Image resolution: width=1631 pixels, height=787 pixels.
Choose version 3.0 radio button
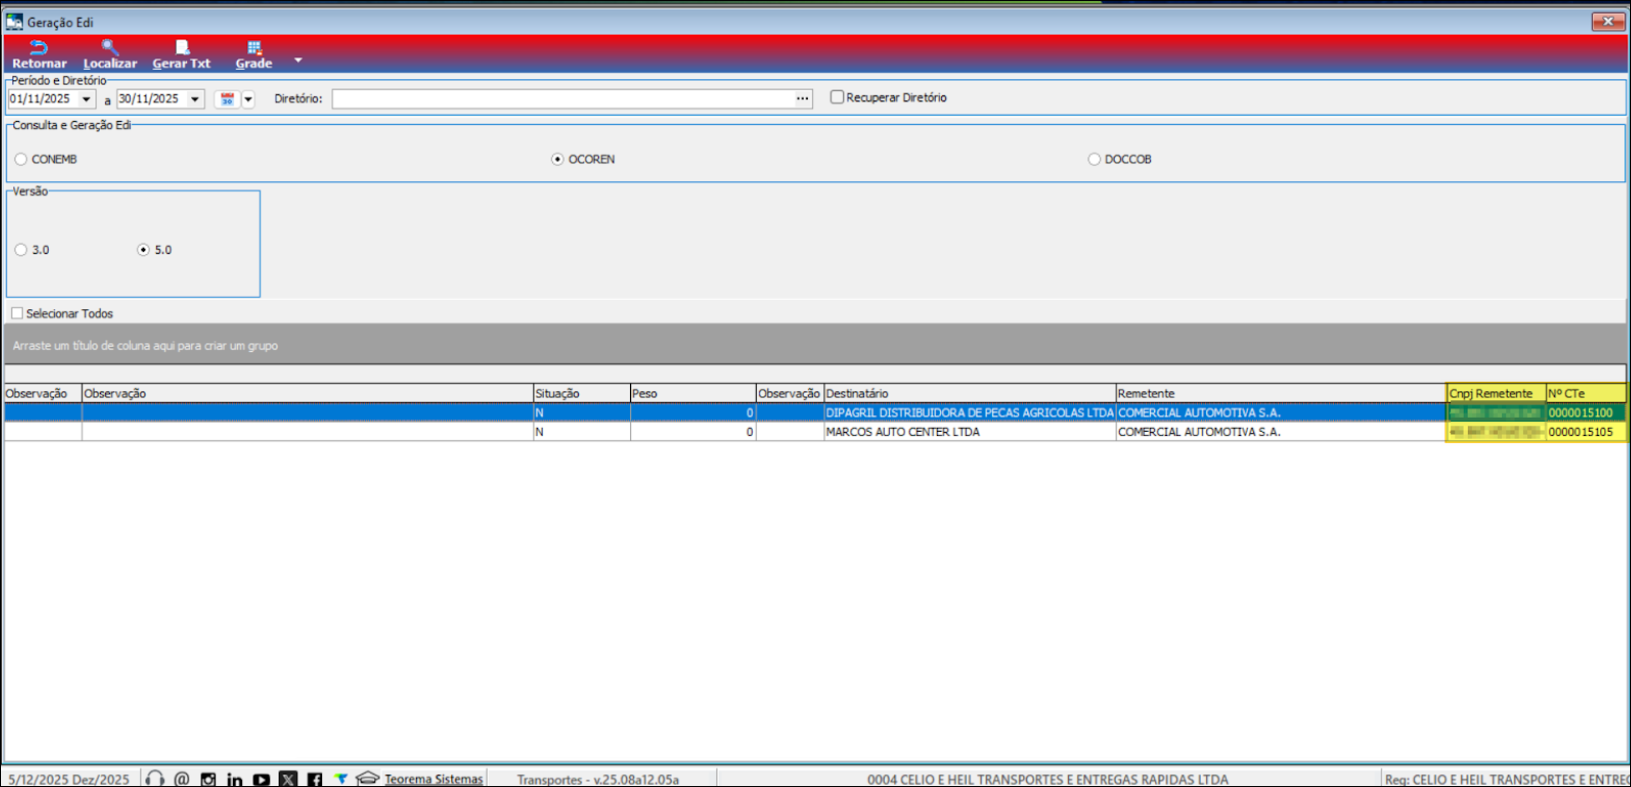[21, 250]
